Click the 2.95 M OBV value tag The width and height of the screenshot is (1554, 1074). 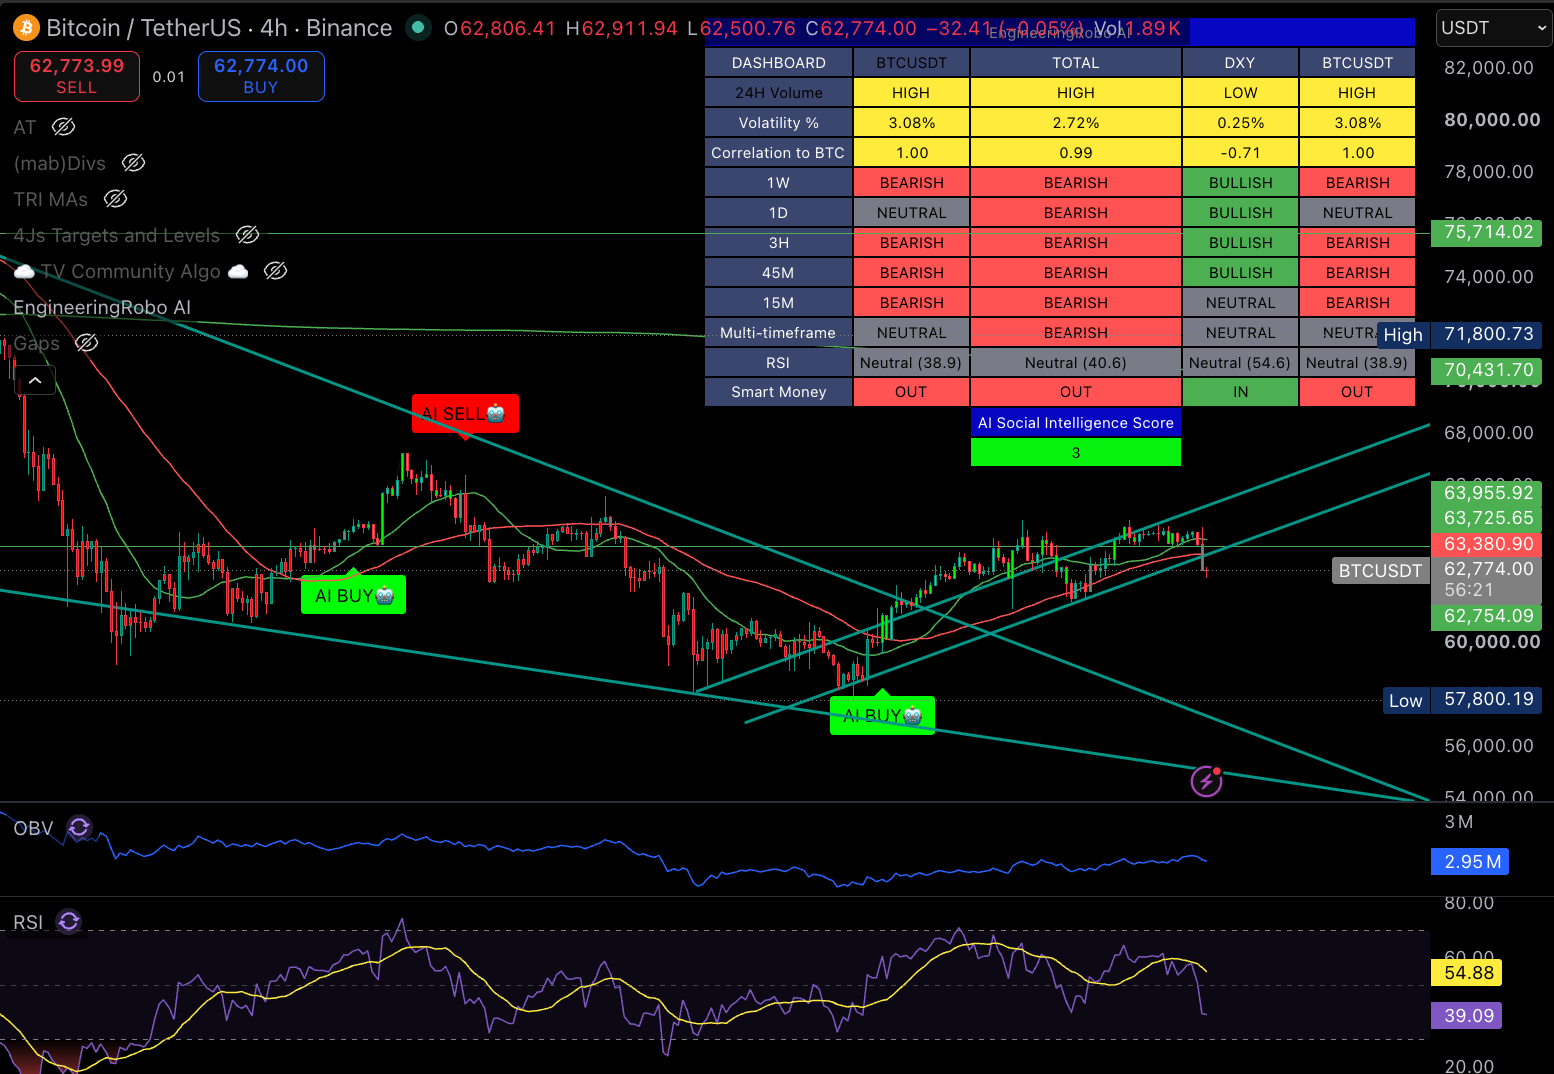(x=1470, y=861)
